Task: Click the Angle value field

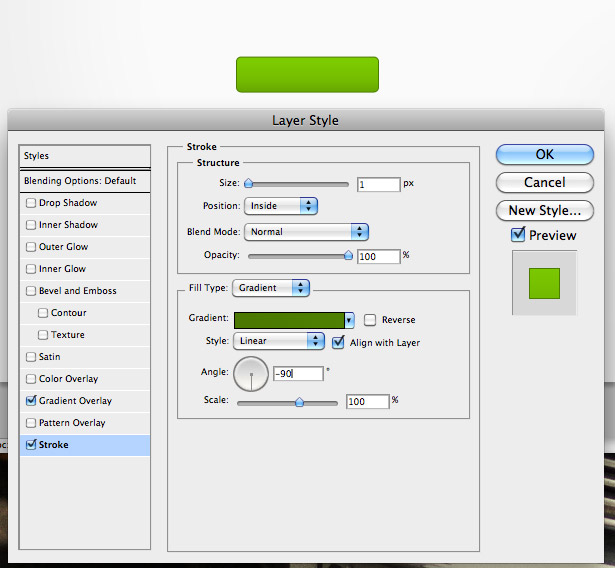Action: coord(298,373)
